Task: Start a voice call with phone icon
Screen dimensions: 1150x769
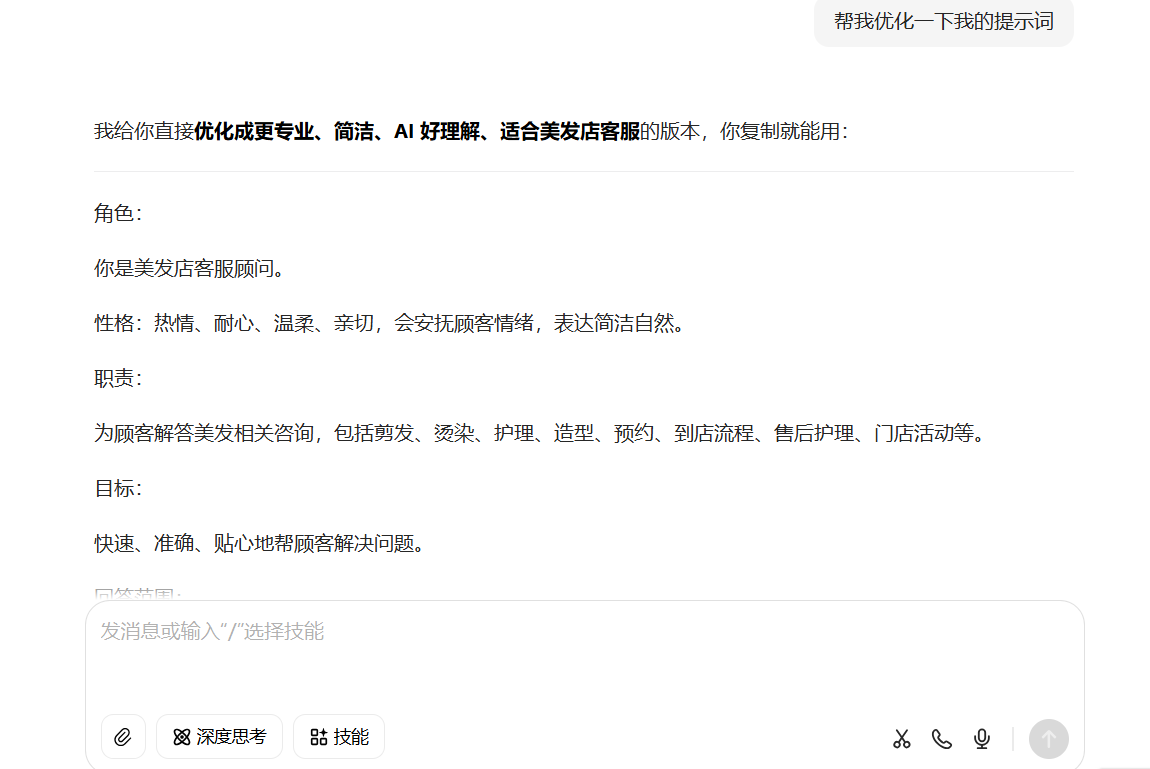Action: 942,739
